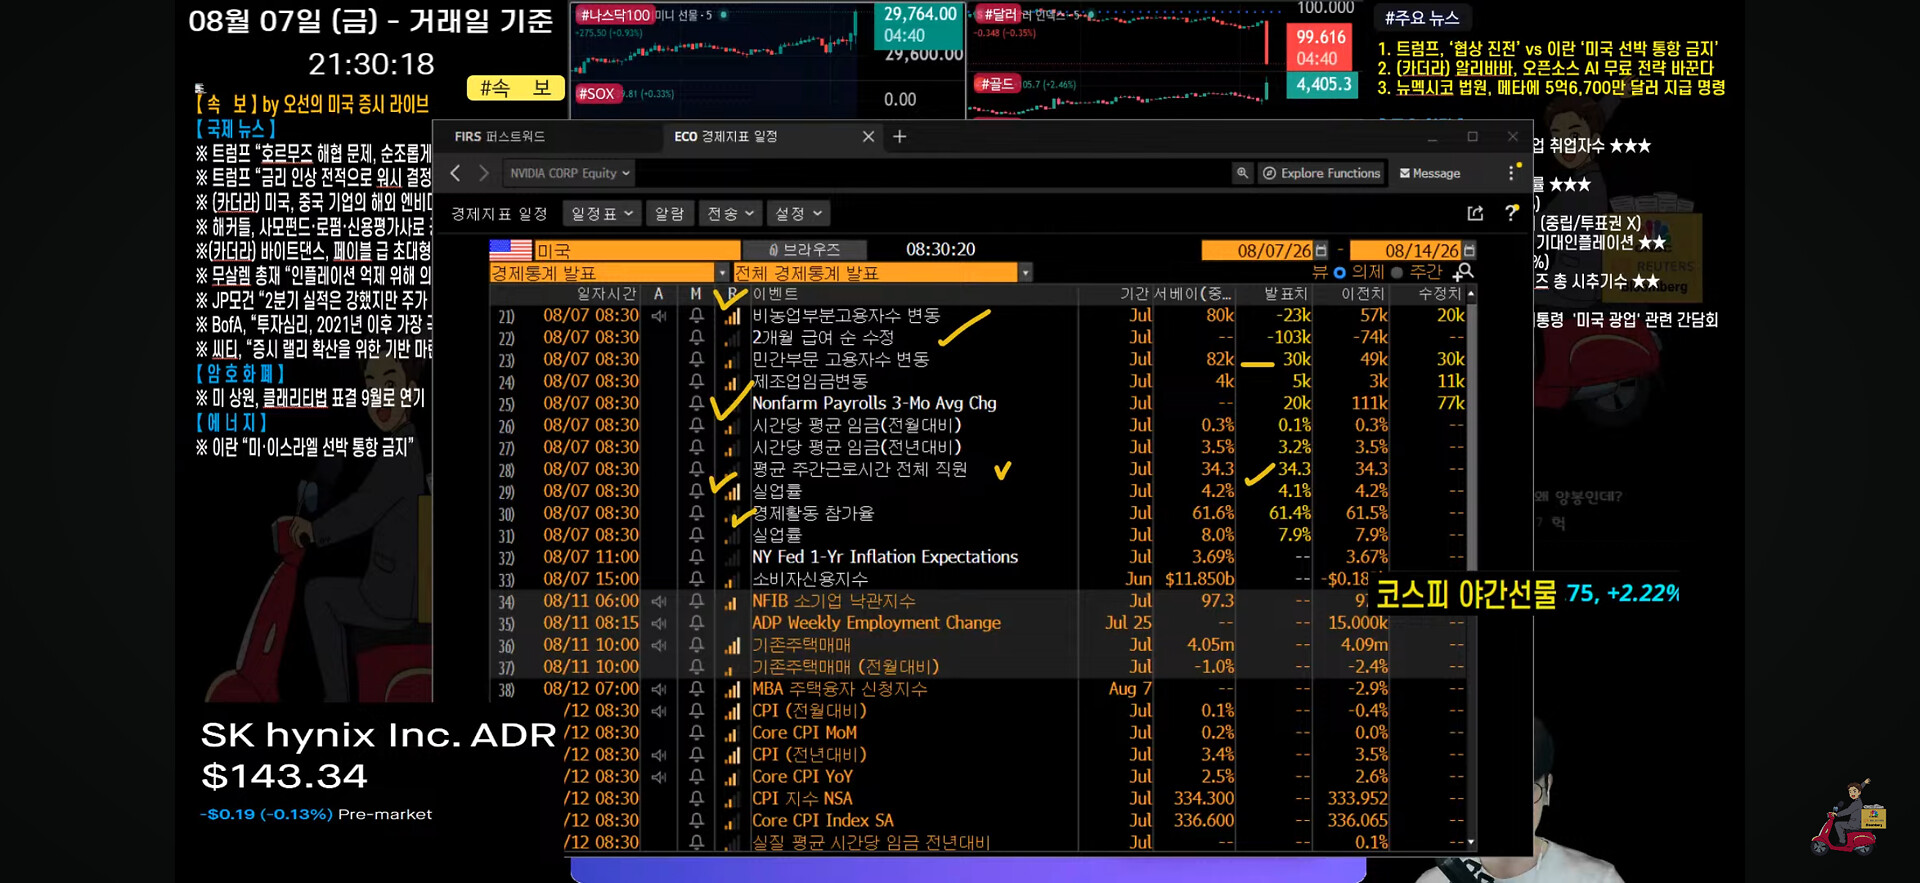Click the speaker icon for NFIB 소기업 낙관지수
Screen dimensions: 1920x883
[659, 601]
